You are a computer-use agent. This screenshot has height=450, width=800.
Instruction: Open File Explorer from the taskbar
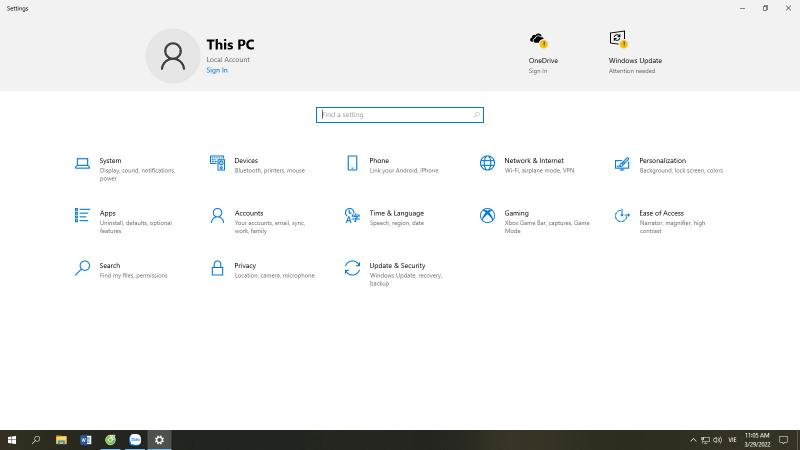61,440
